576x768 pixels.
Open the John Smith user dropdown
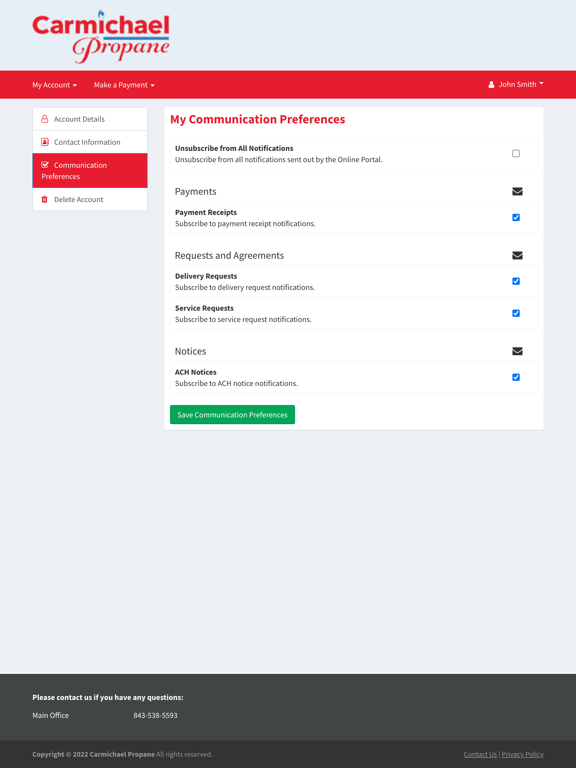click(516, 84)
